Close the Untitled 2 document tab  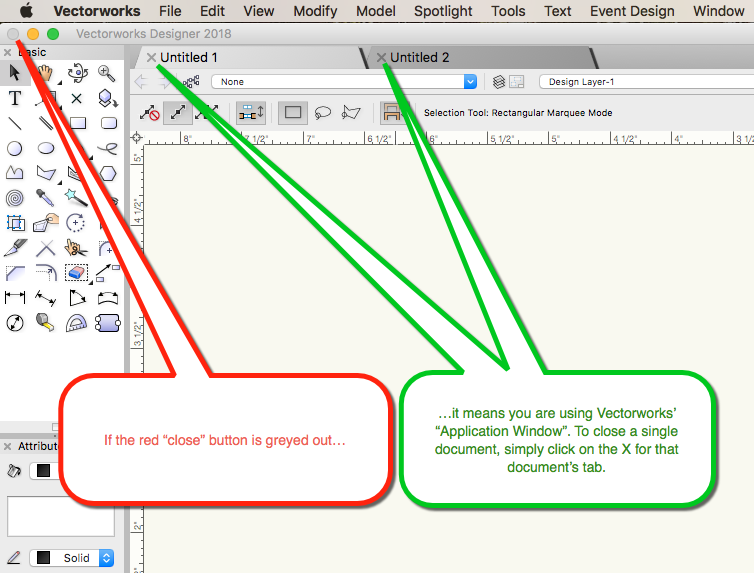click(381, 58)
